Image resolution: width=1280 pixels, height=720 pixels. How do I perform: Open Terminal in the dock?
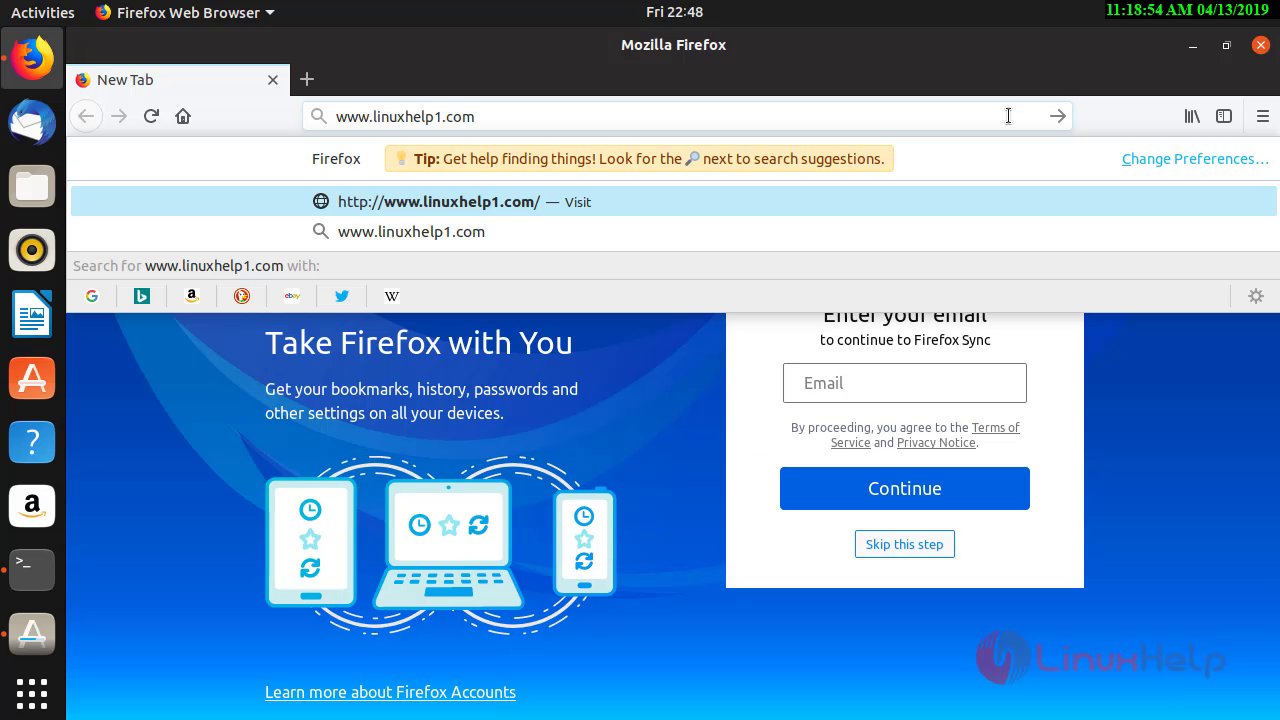pos(32,570)
